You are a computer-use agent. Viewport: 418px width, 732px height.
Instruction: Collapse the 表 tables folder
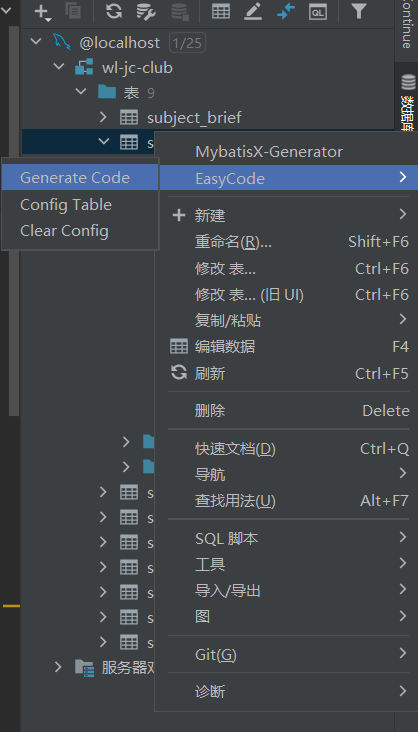[82, 92]
